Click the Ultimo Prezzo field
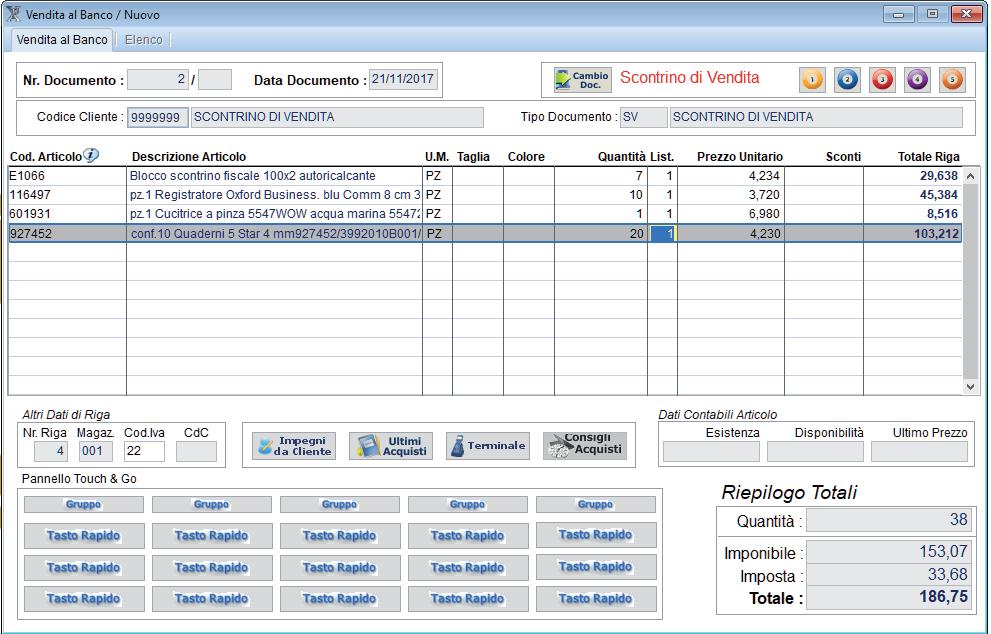991x634 pixels. pyautogui.click(x=920, y=451)
